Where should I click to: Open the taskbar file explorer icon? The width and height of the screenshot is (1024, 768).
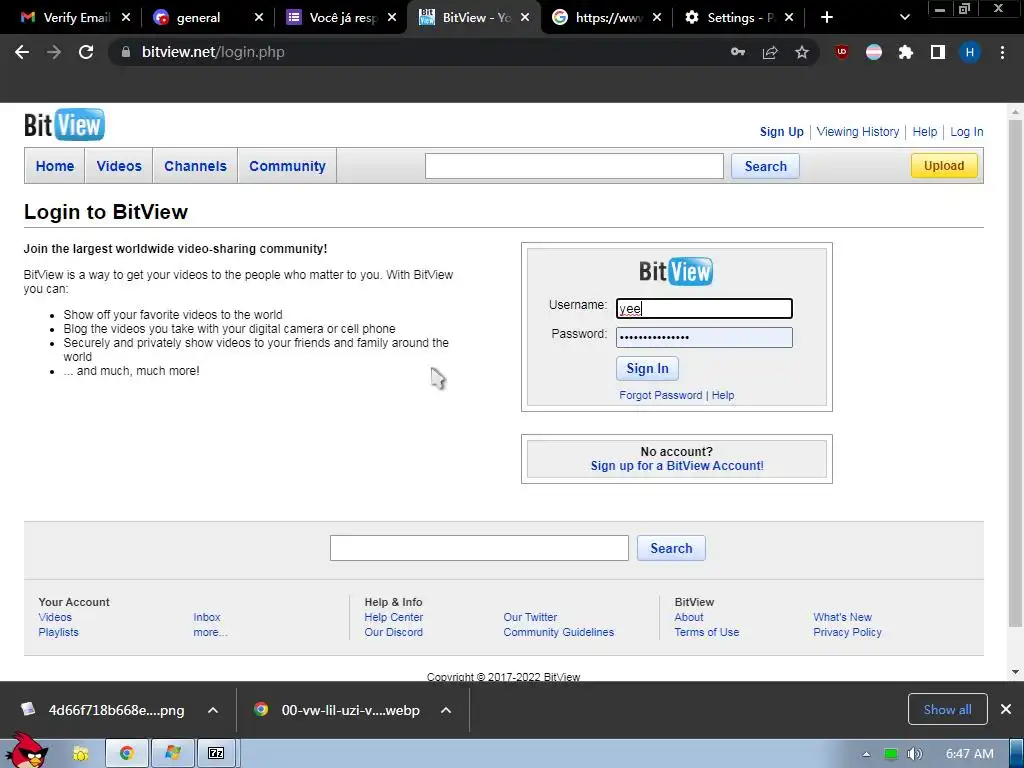[80, 754]
